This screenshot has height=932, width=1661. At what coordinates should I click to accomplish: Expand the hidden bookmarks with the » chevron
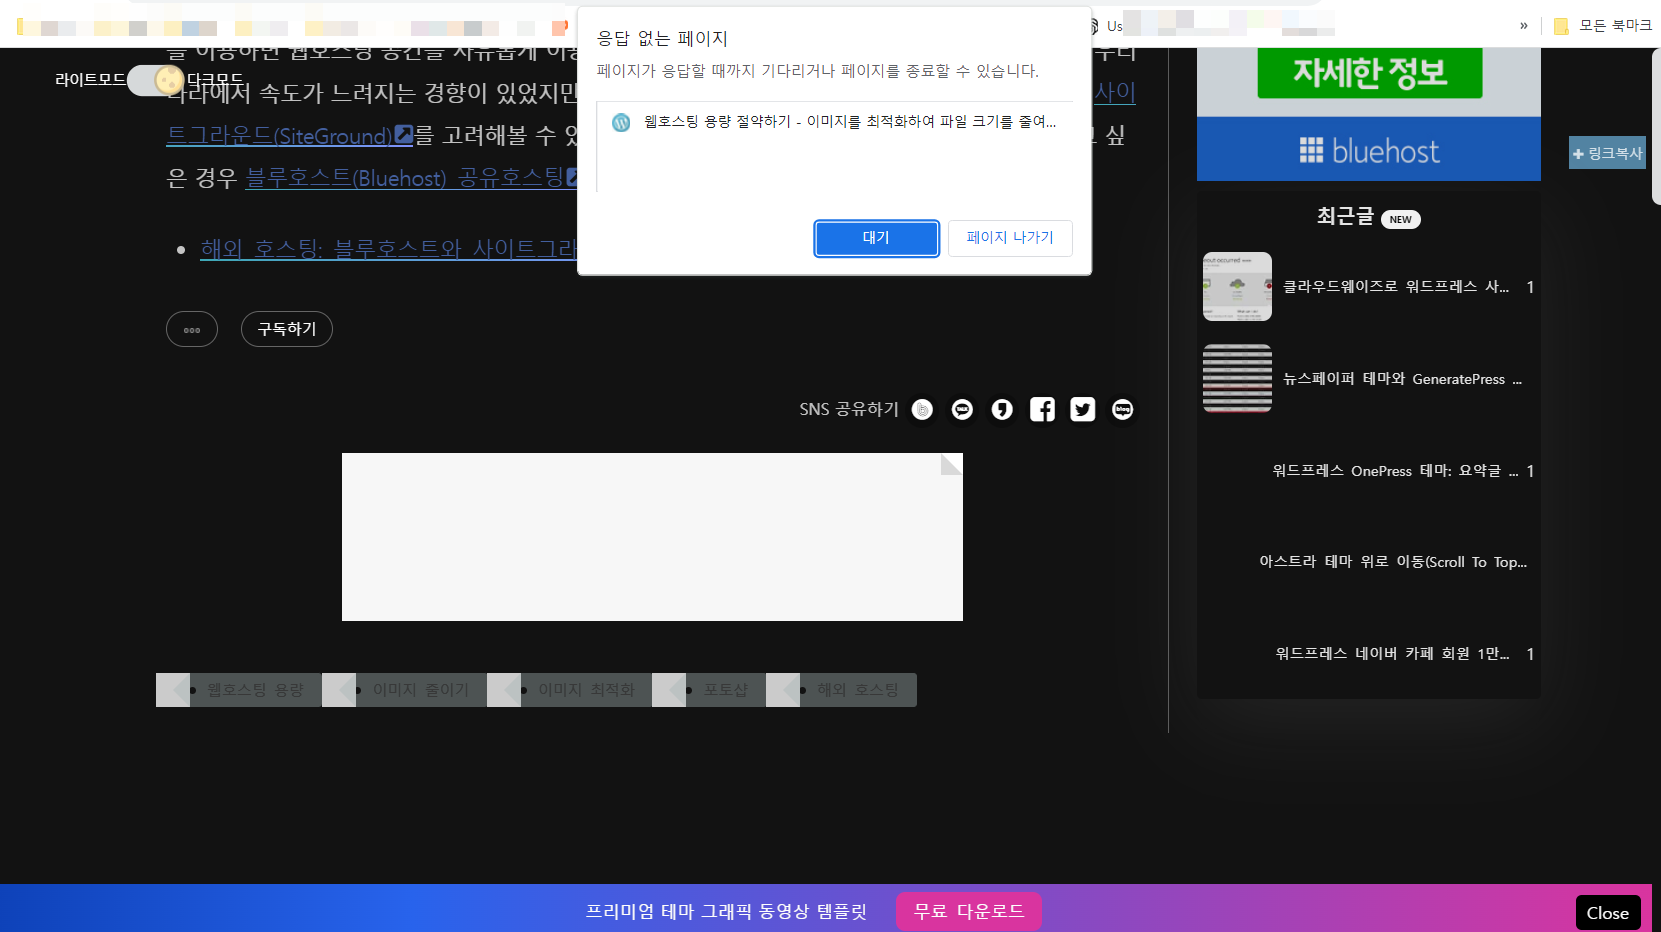(1523, 26)
